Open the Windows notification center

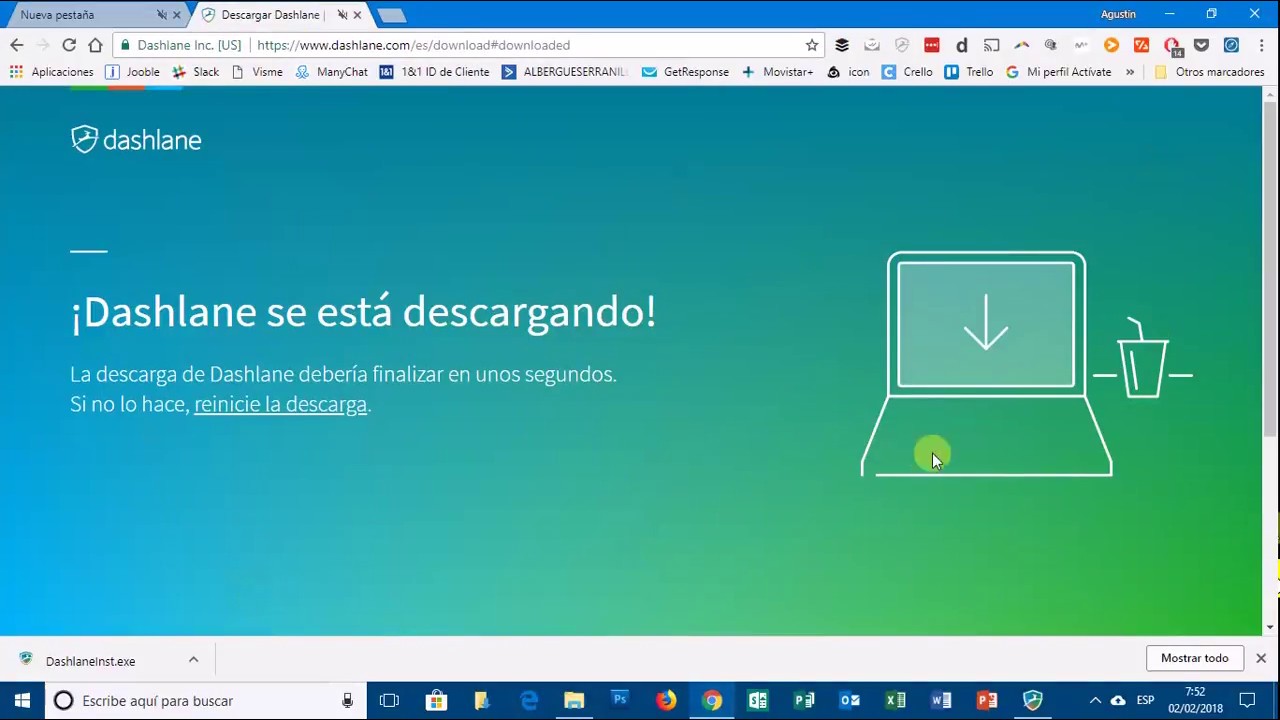pos(1247,701)
